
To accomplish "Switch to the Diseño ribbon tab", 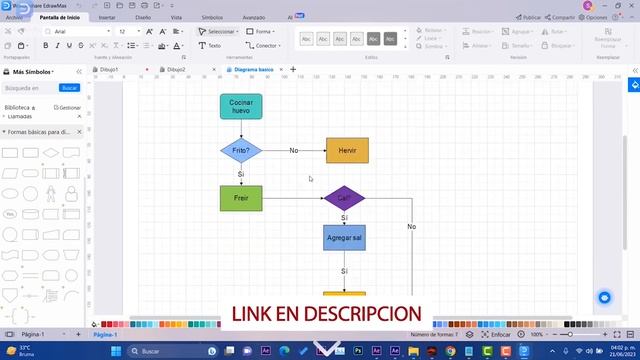I will (x=143, y=18).
